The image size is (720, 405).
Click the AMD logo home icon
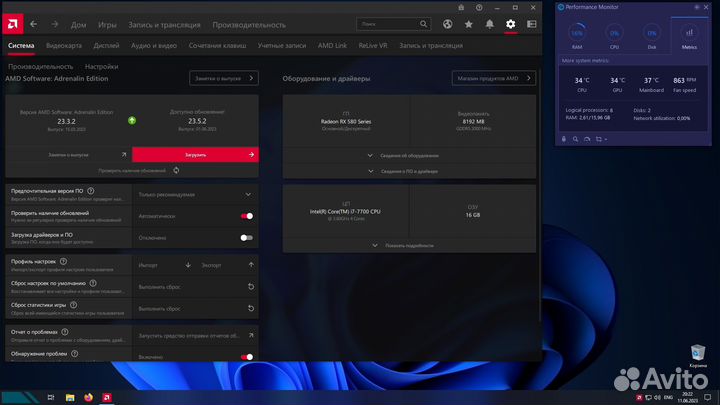point(12,24)
